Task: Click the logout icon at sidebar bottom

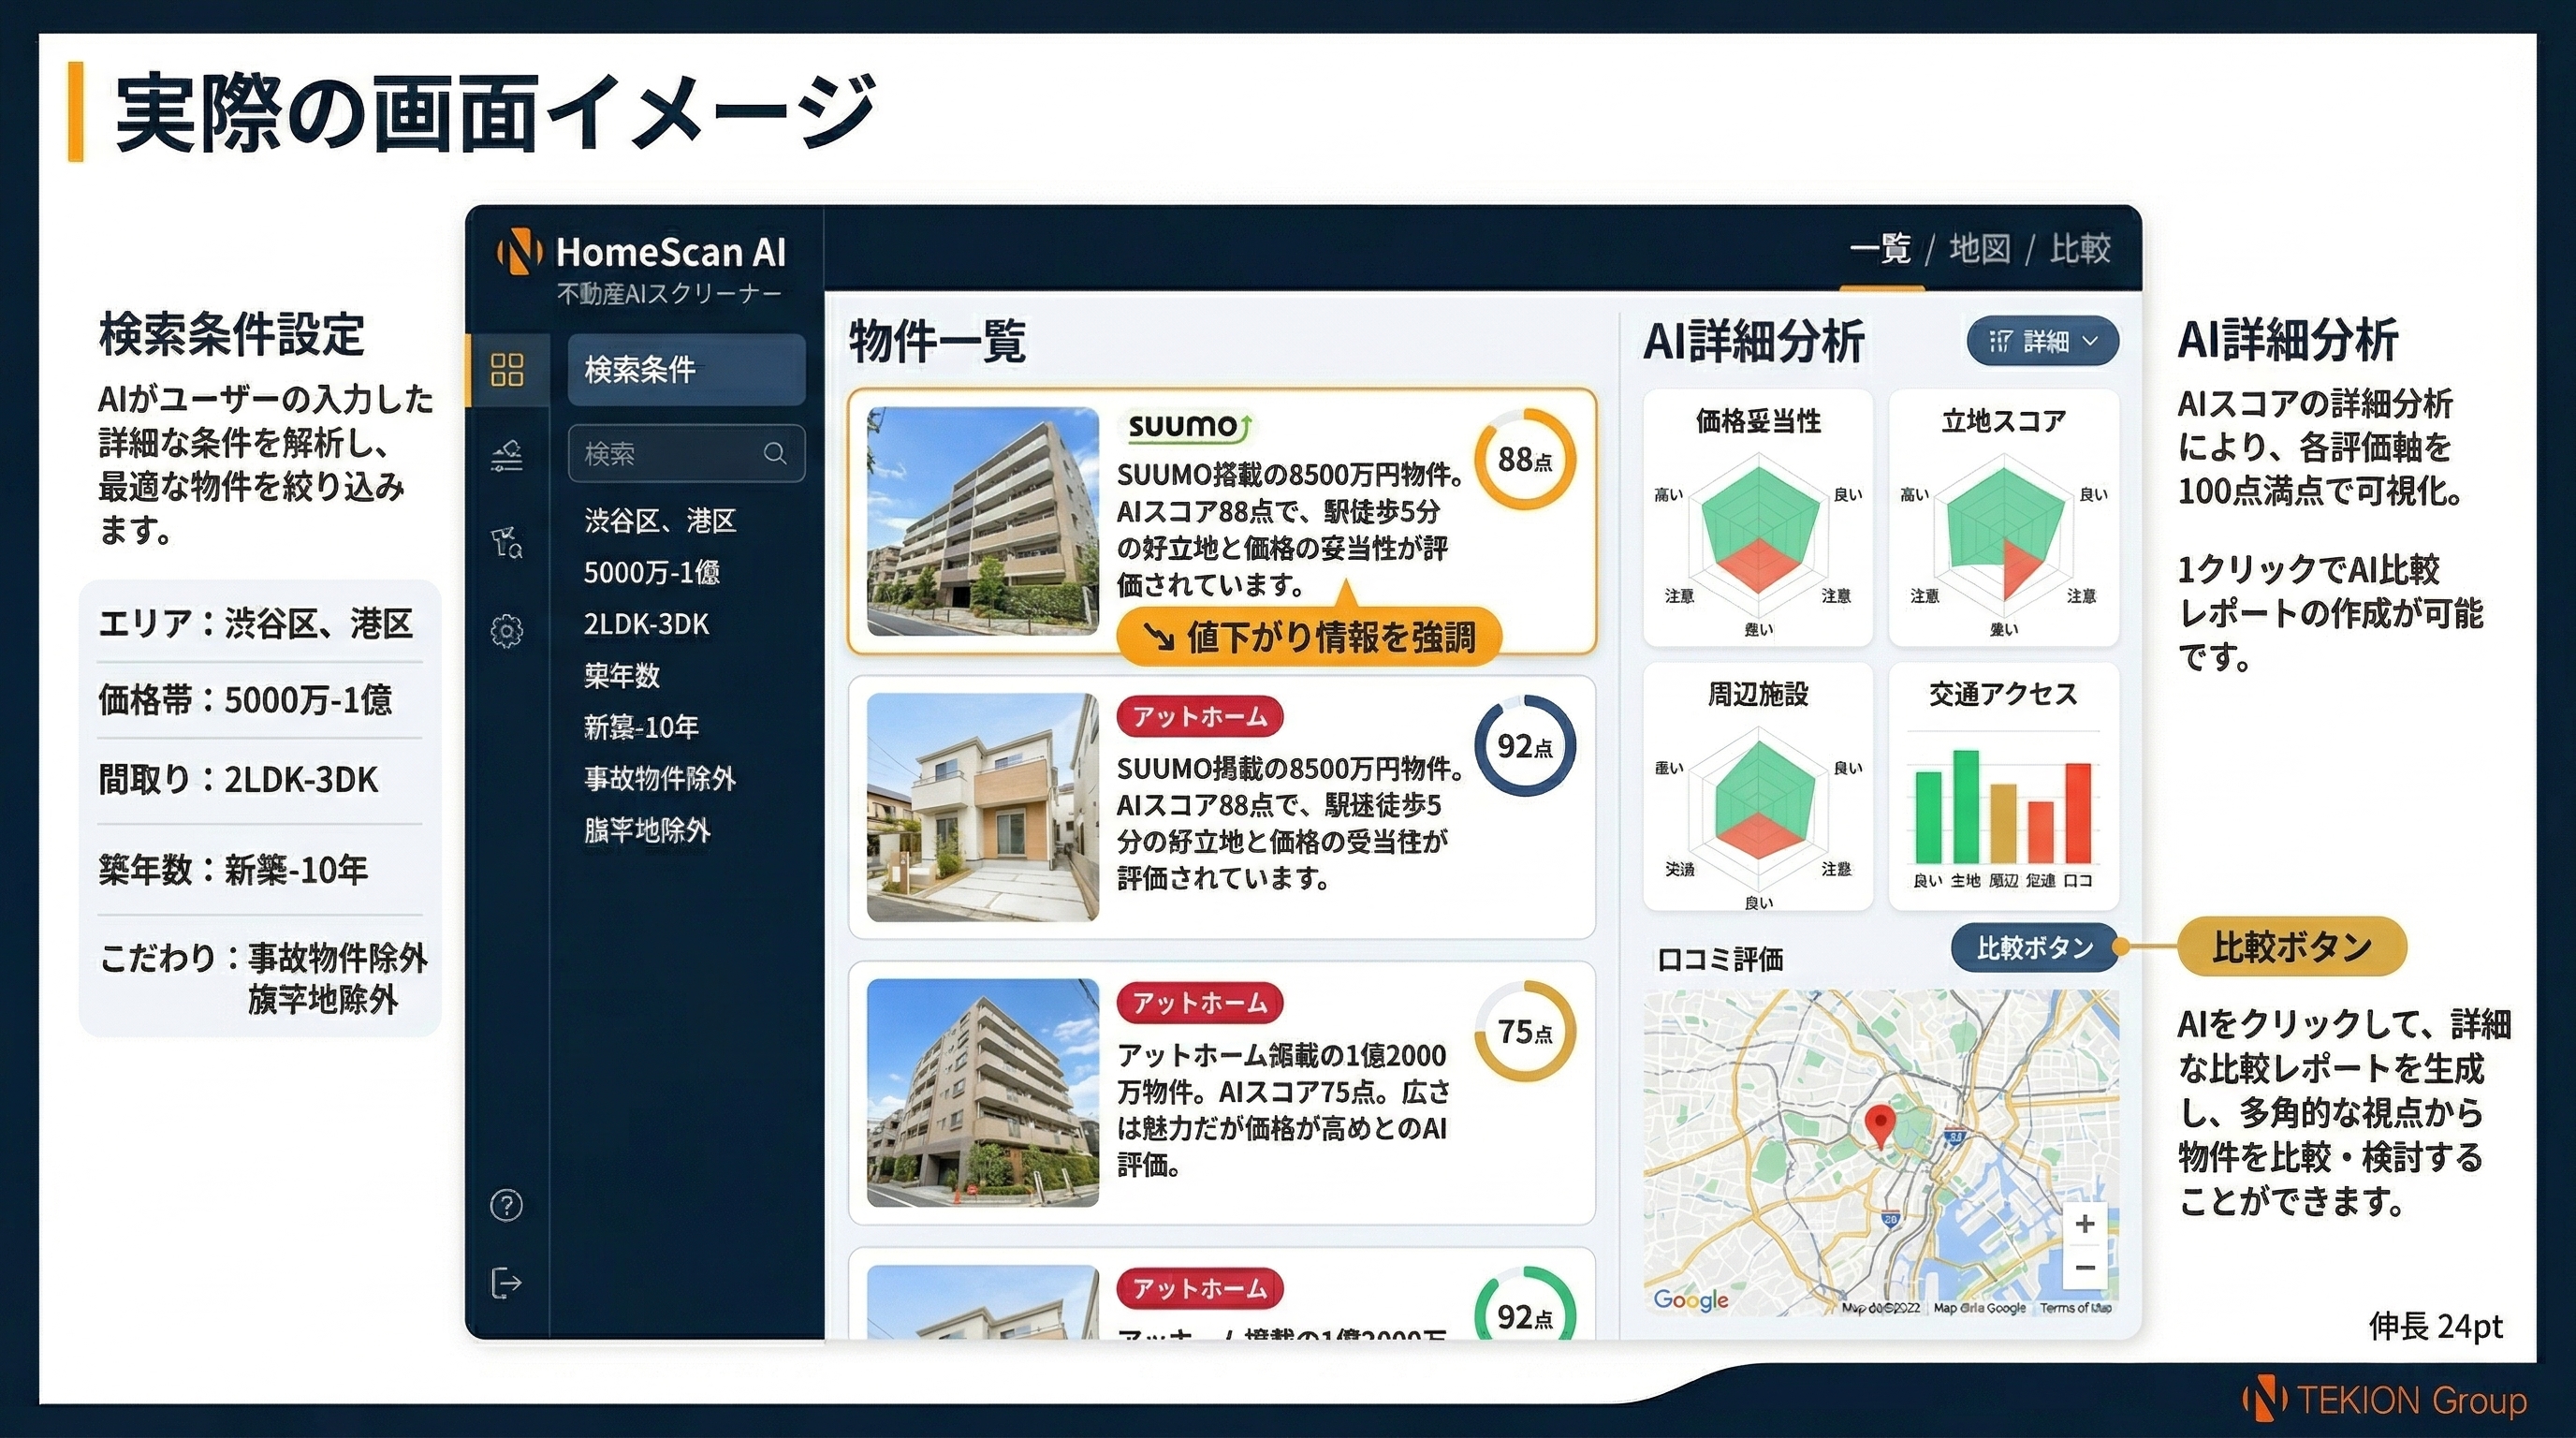Action: click(x=507, y=1282)
